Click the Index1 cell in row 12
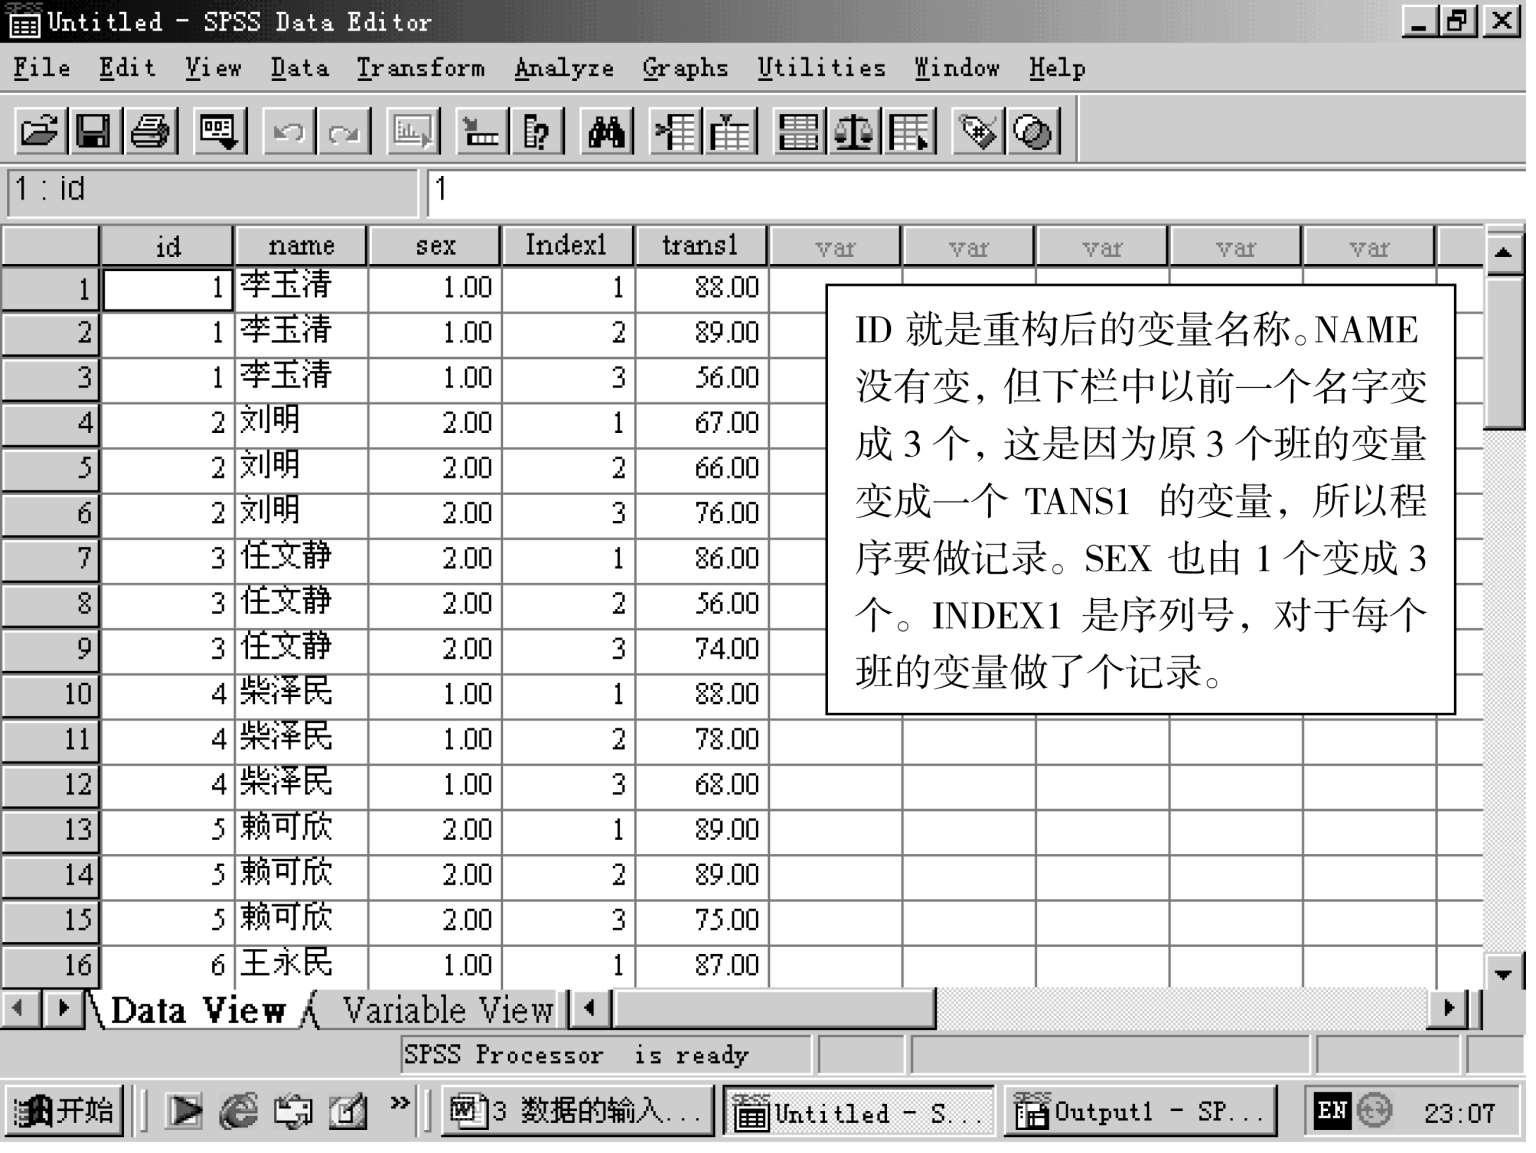 (567, 785)
